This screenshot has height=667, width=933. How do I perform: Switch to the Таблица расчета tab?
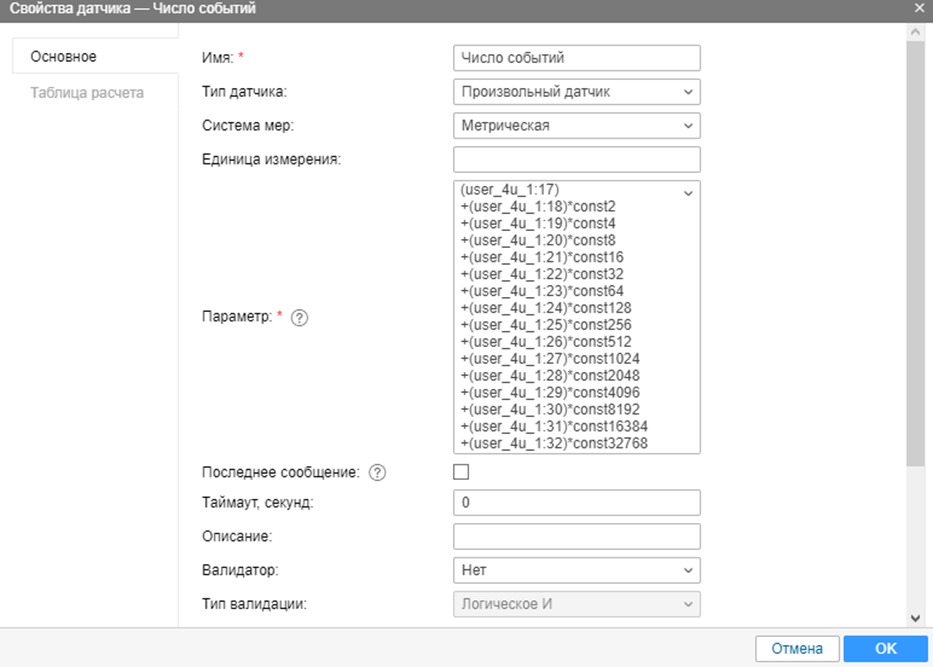[x=87, y=93]
